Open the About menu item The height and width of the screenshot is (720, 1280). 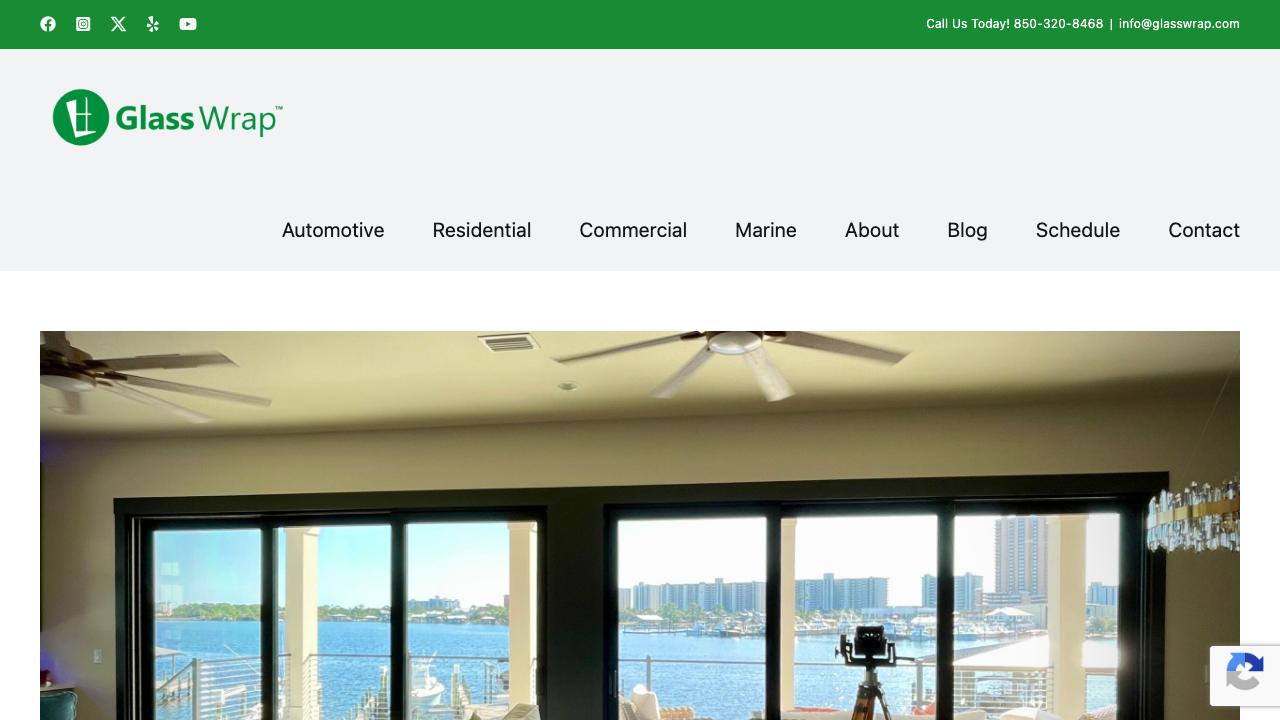(x=872, y=230)
